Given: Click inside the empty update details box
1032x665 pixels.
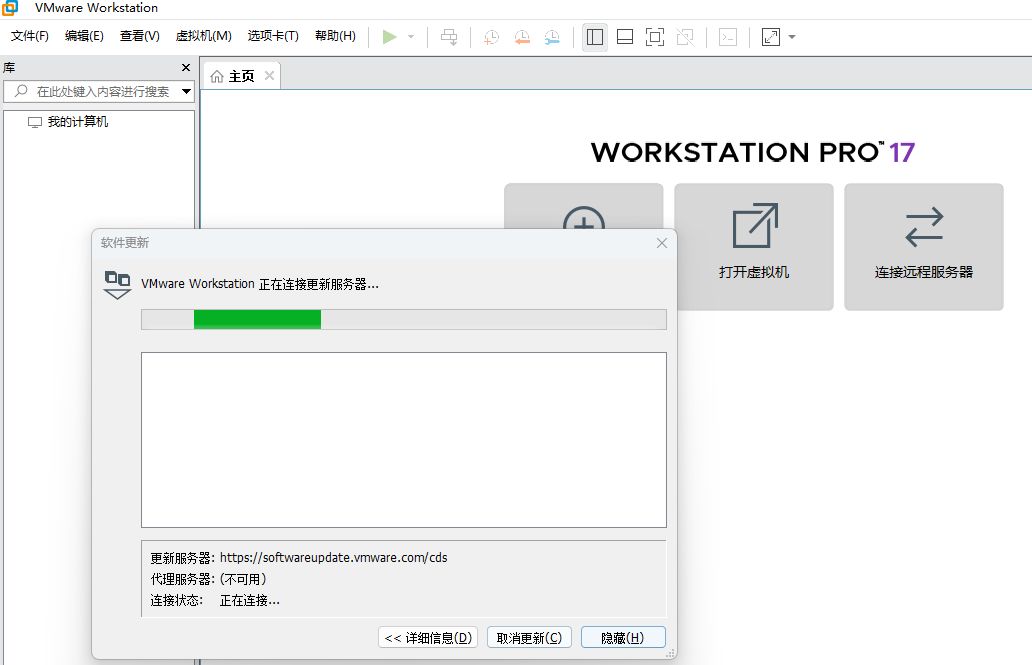Looking at the screenshot, I should (x=404, y=440).
